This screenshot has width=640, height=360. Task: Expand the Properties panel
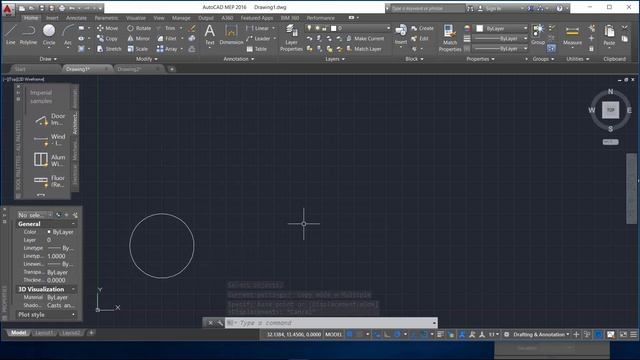coord(480,59)
